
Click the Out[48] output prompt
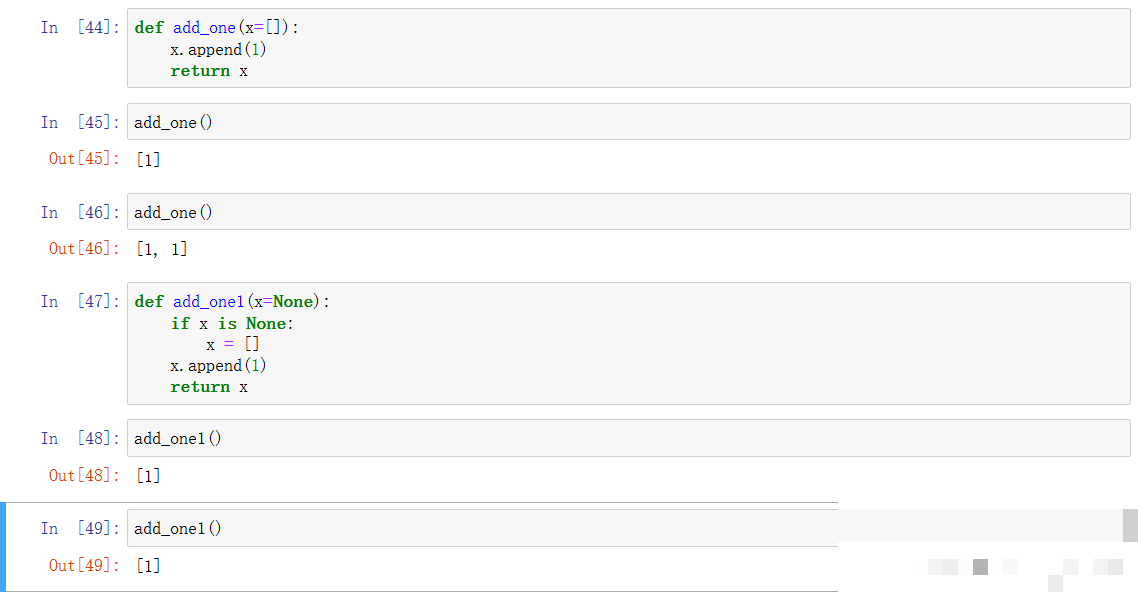coord(84,475)
